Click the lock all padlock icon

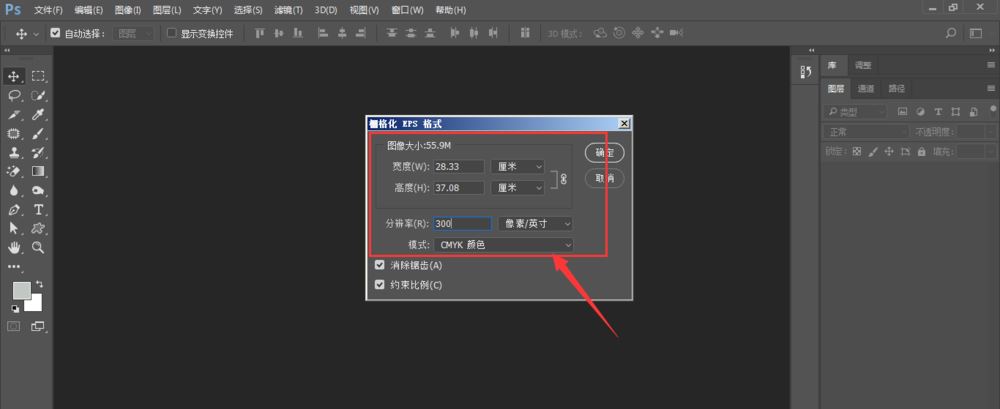pyautogui.click(x=921, y=152)
